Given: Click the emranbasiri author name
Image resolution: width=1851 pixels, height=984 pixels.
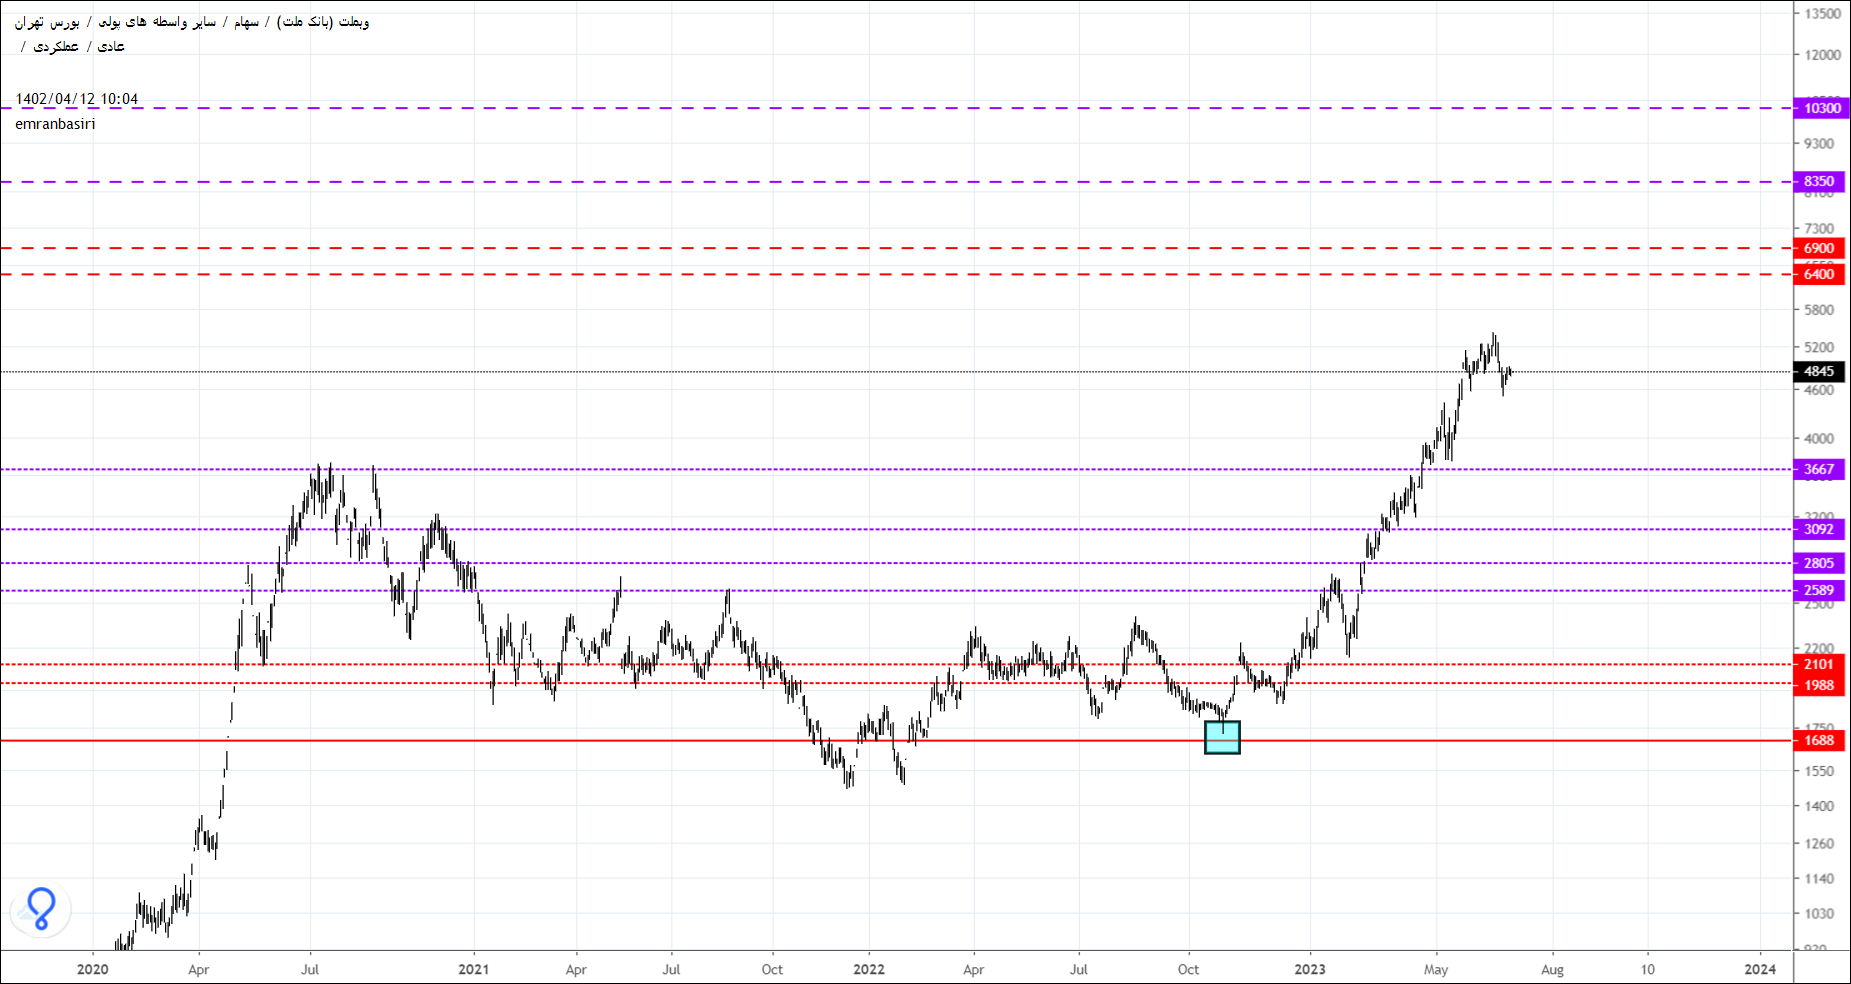Looking at the screenshot, I should (x=55, y=124).
